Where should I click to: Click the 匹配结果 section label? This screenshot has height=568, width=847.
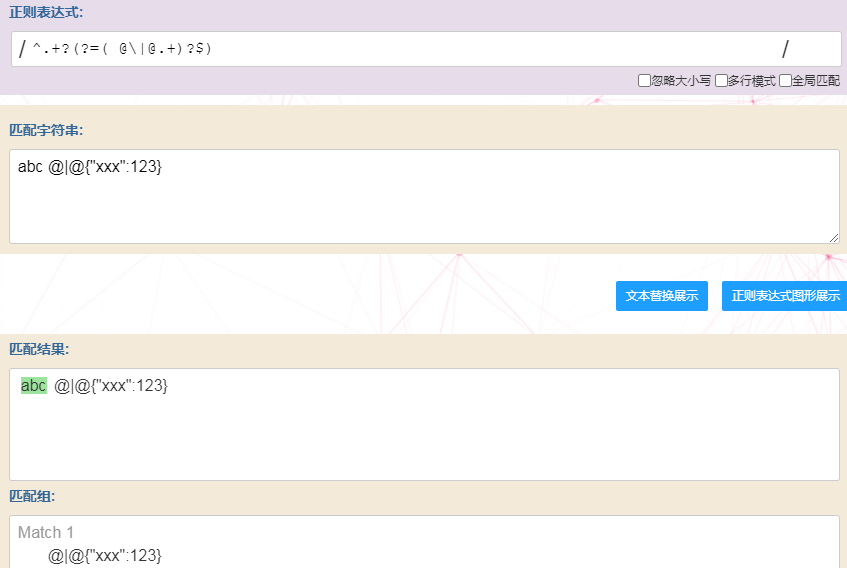coord(39,349)
